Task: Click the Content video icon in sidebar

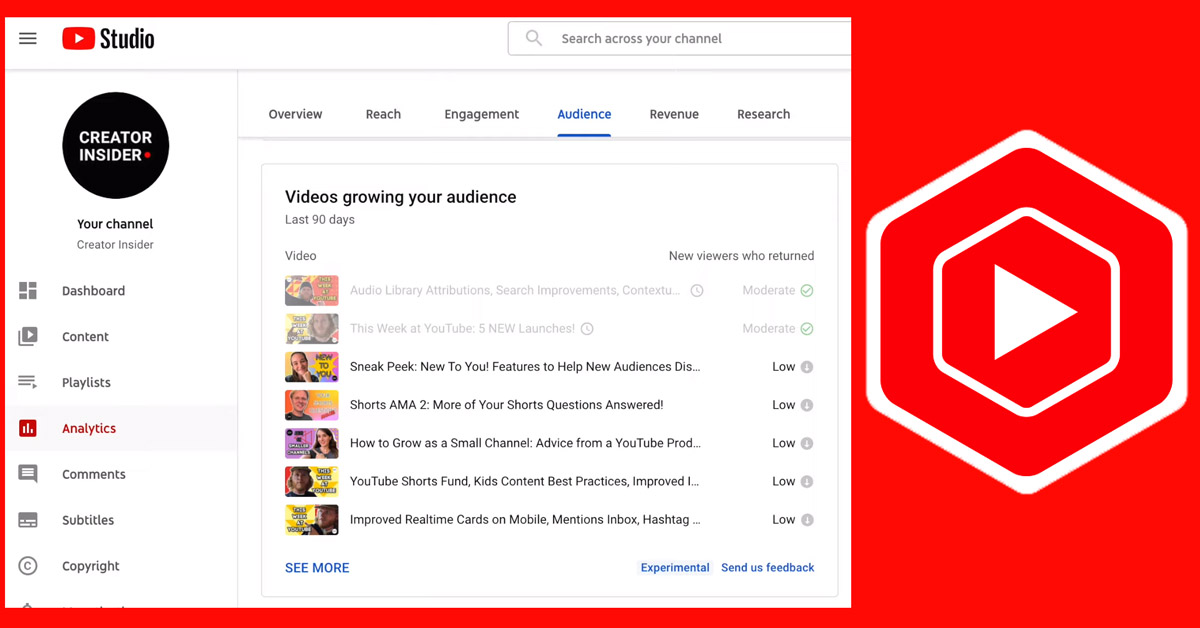Action: click(28, 337)
